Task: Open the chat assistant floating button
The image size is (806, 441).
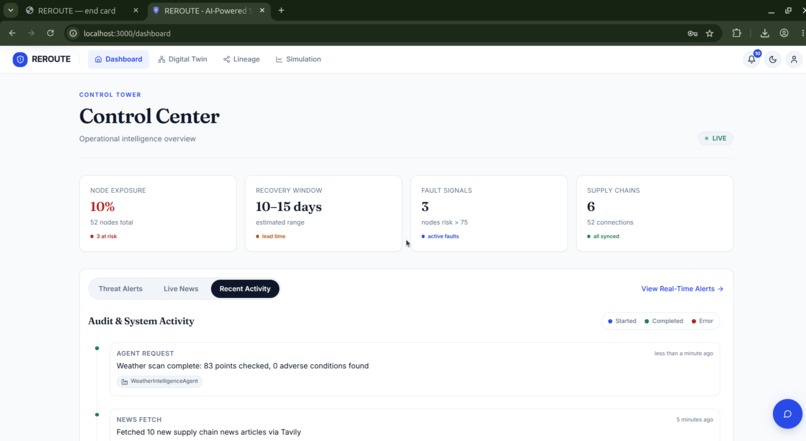Action: coord(787,414)
